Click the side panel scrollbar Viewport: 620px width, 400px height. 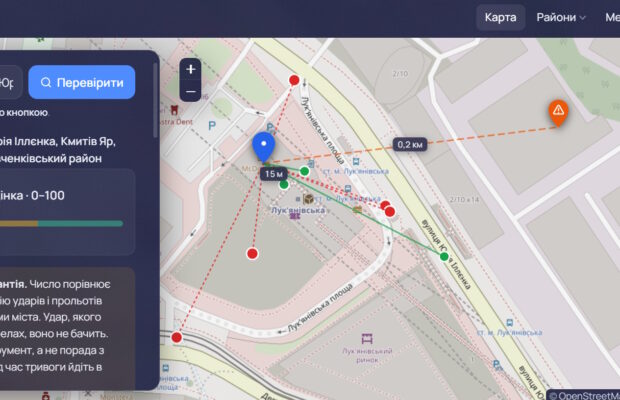pyautogui.click(x=155, y=100)
